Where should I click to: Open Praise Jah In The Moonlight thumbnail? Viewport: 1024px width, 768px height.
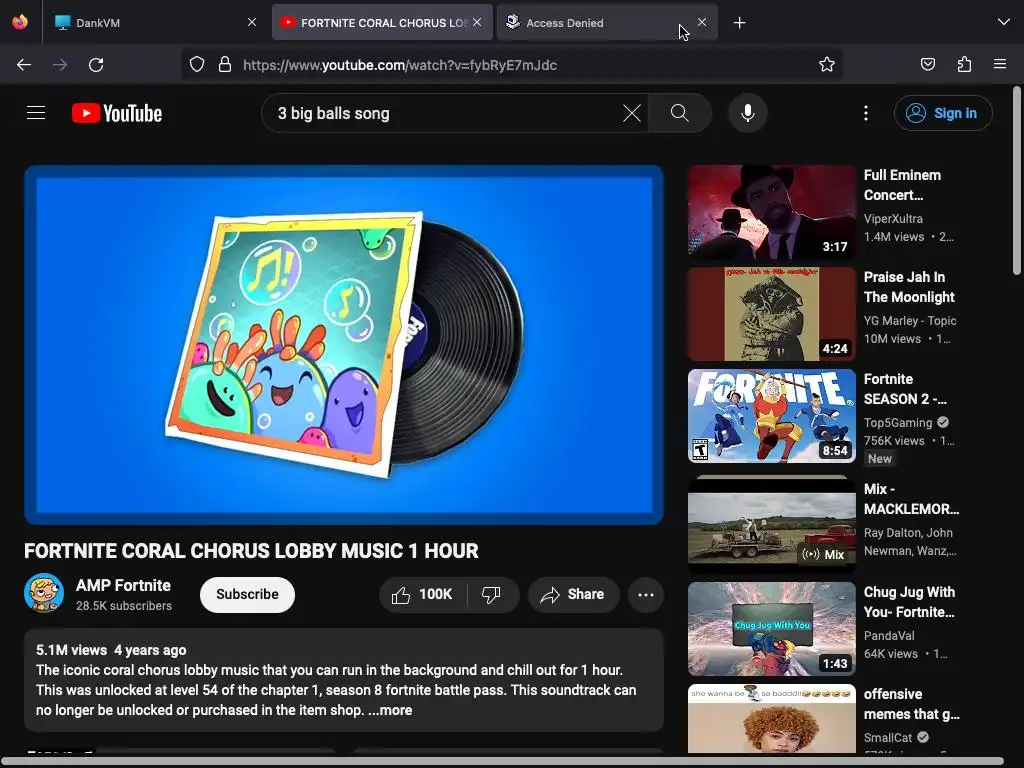point(771,314)
